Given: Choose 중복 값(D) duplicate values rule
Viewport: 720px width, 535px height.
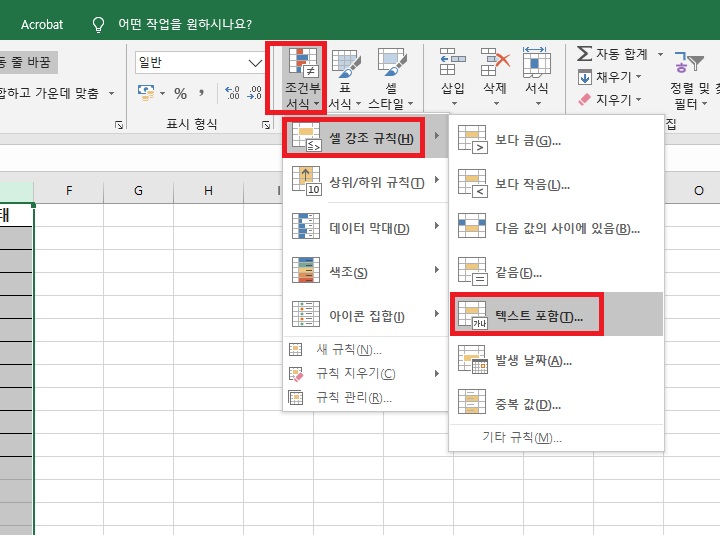Looking at the screenshot, I should [x=556, y=405].
